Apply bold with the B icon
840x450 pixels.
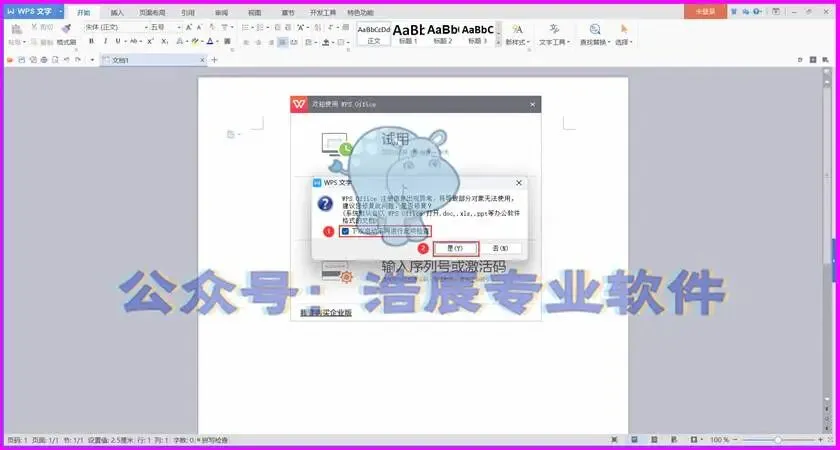point(92,41)
